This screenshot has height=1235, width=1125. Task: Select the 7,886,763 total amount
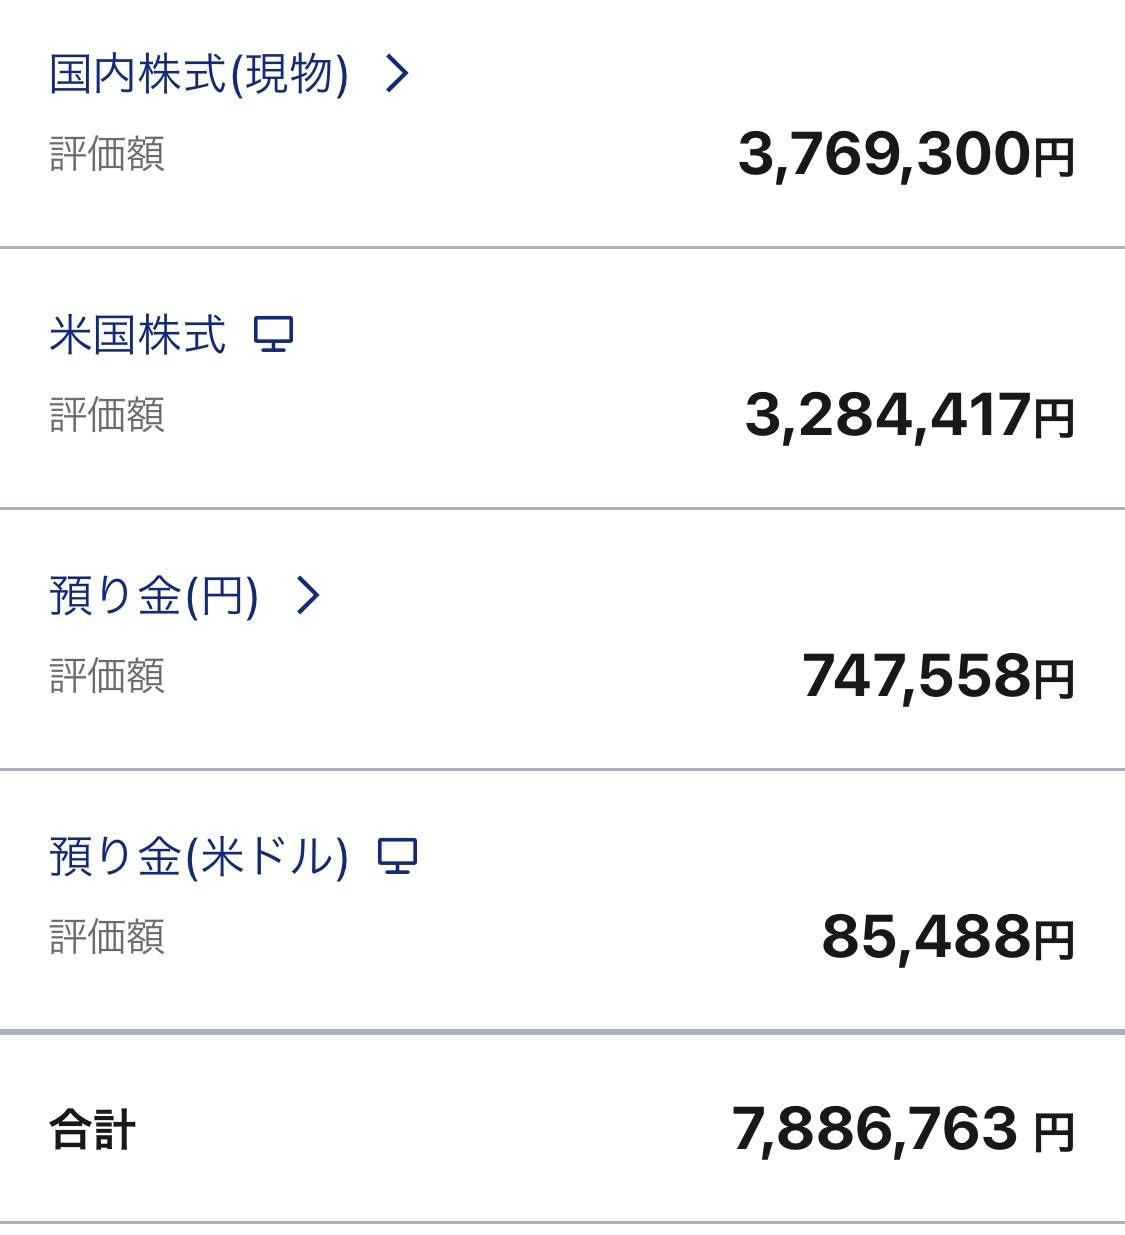click(875, 1129)
